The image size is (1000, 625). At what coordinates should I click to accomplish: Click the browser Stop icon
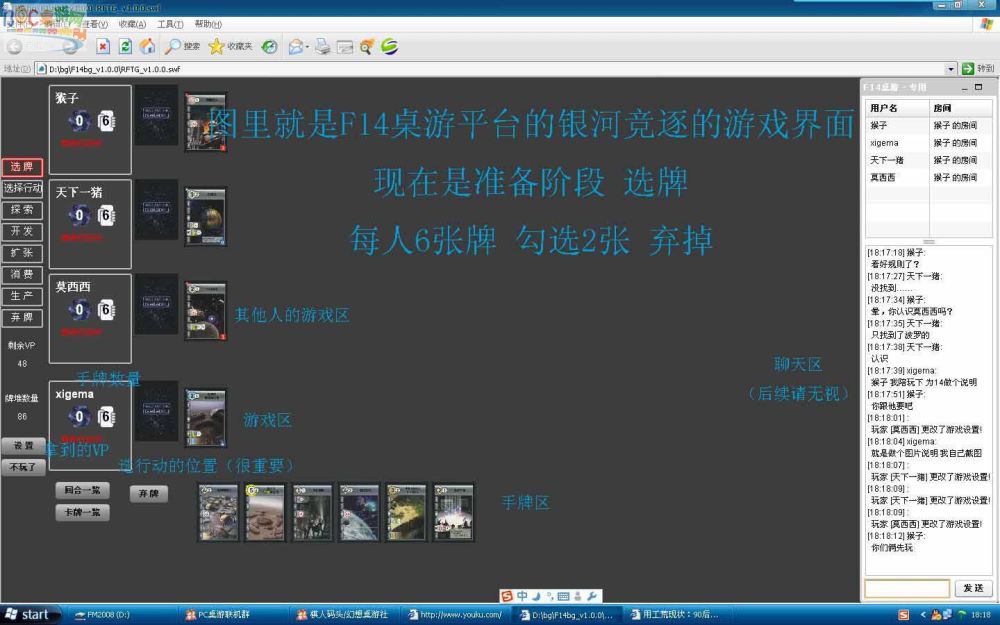tap(103, 47)
